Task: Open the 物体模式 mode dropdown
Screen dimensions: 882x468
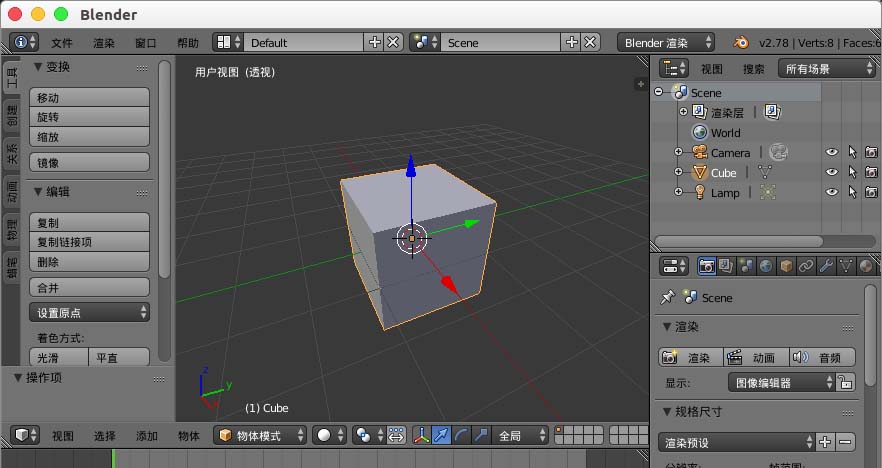Action: click(x=260, y=435)
